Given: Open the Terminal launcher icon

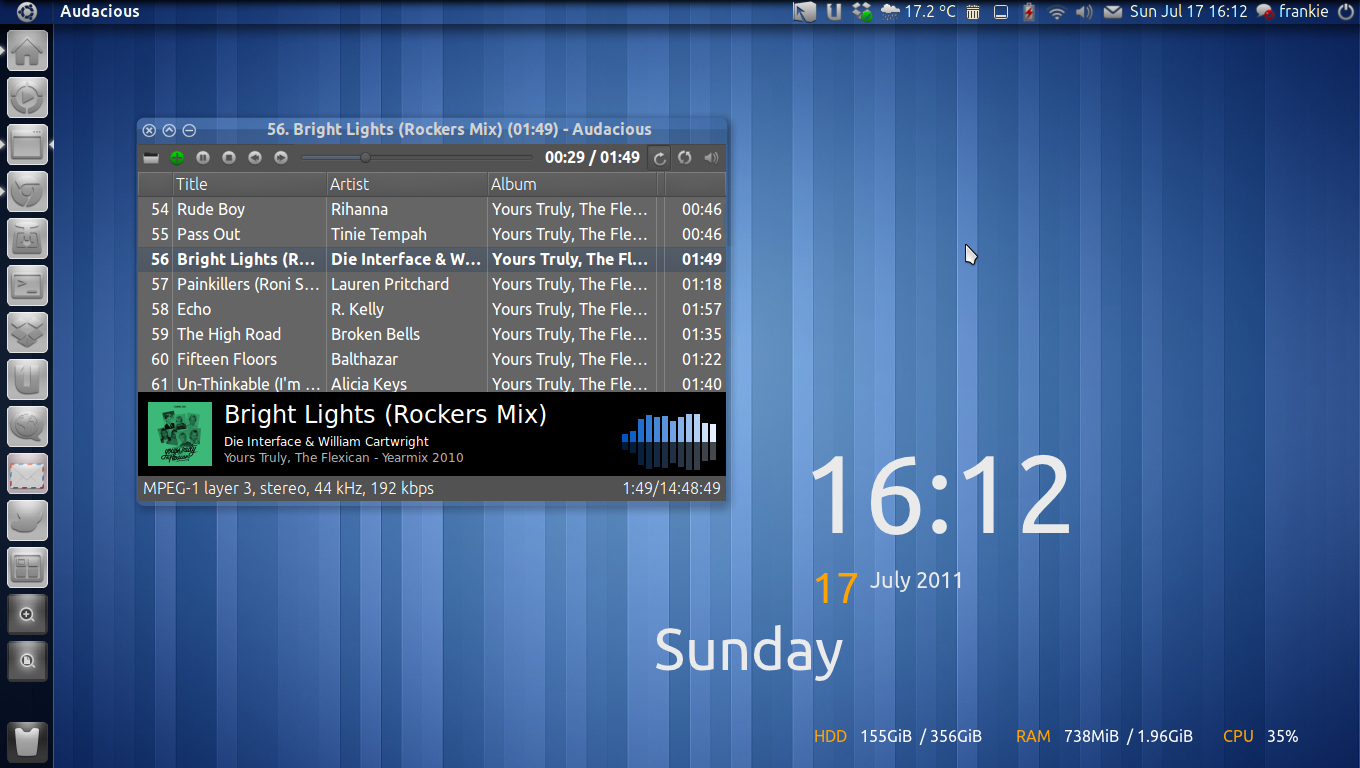Looking at the screenshot, I should [28, 286].
